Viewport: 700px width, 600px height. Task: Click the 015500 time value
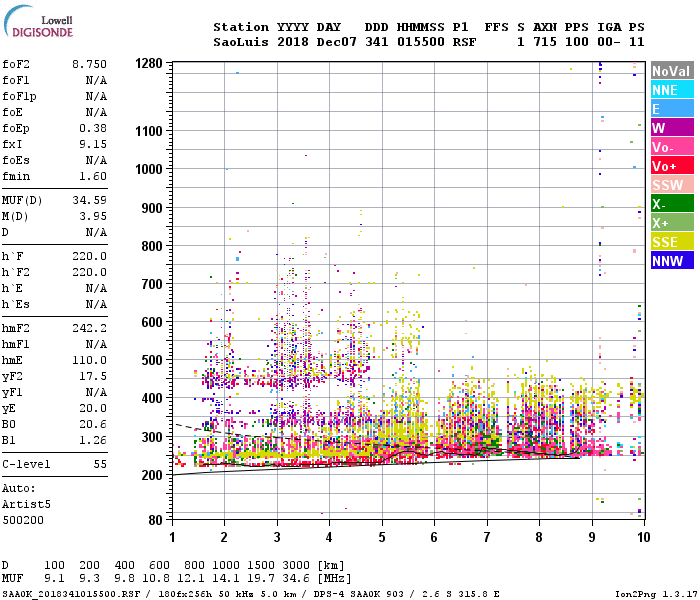click(x=421, y=42)
